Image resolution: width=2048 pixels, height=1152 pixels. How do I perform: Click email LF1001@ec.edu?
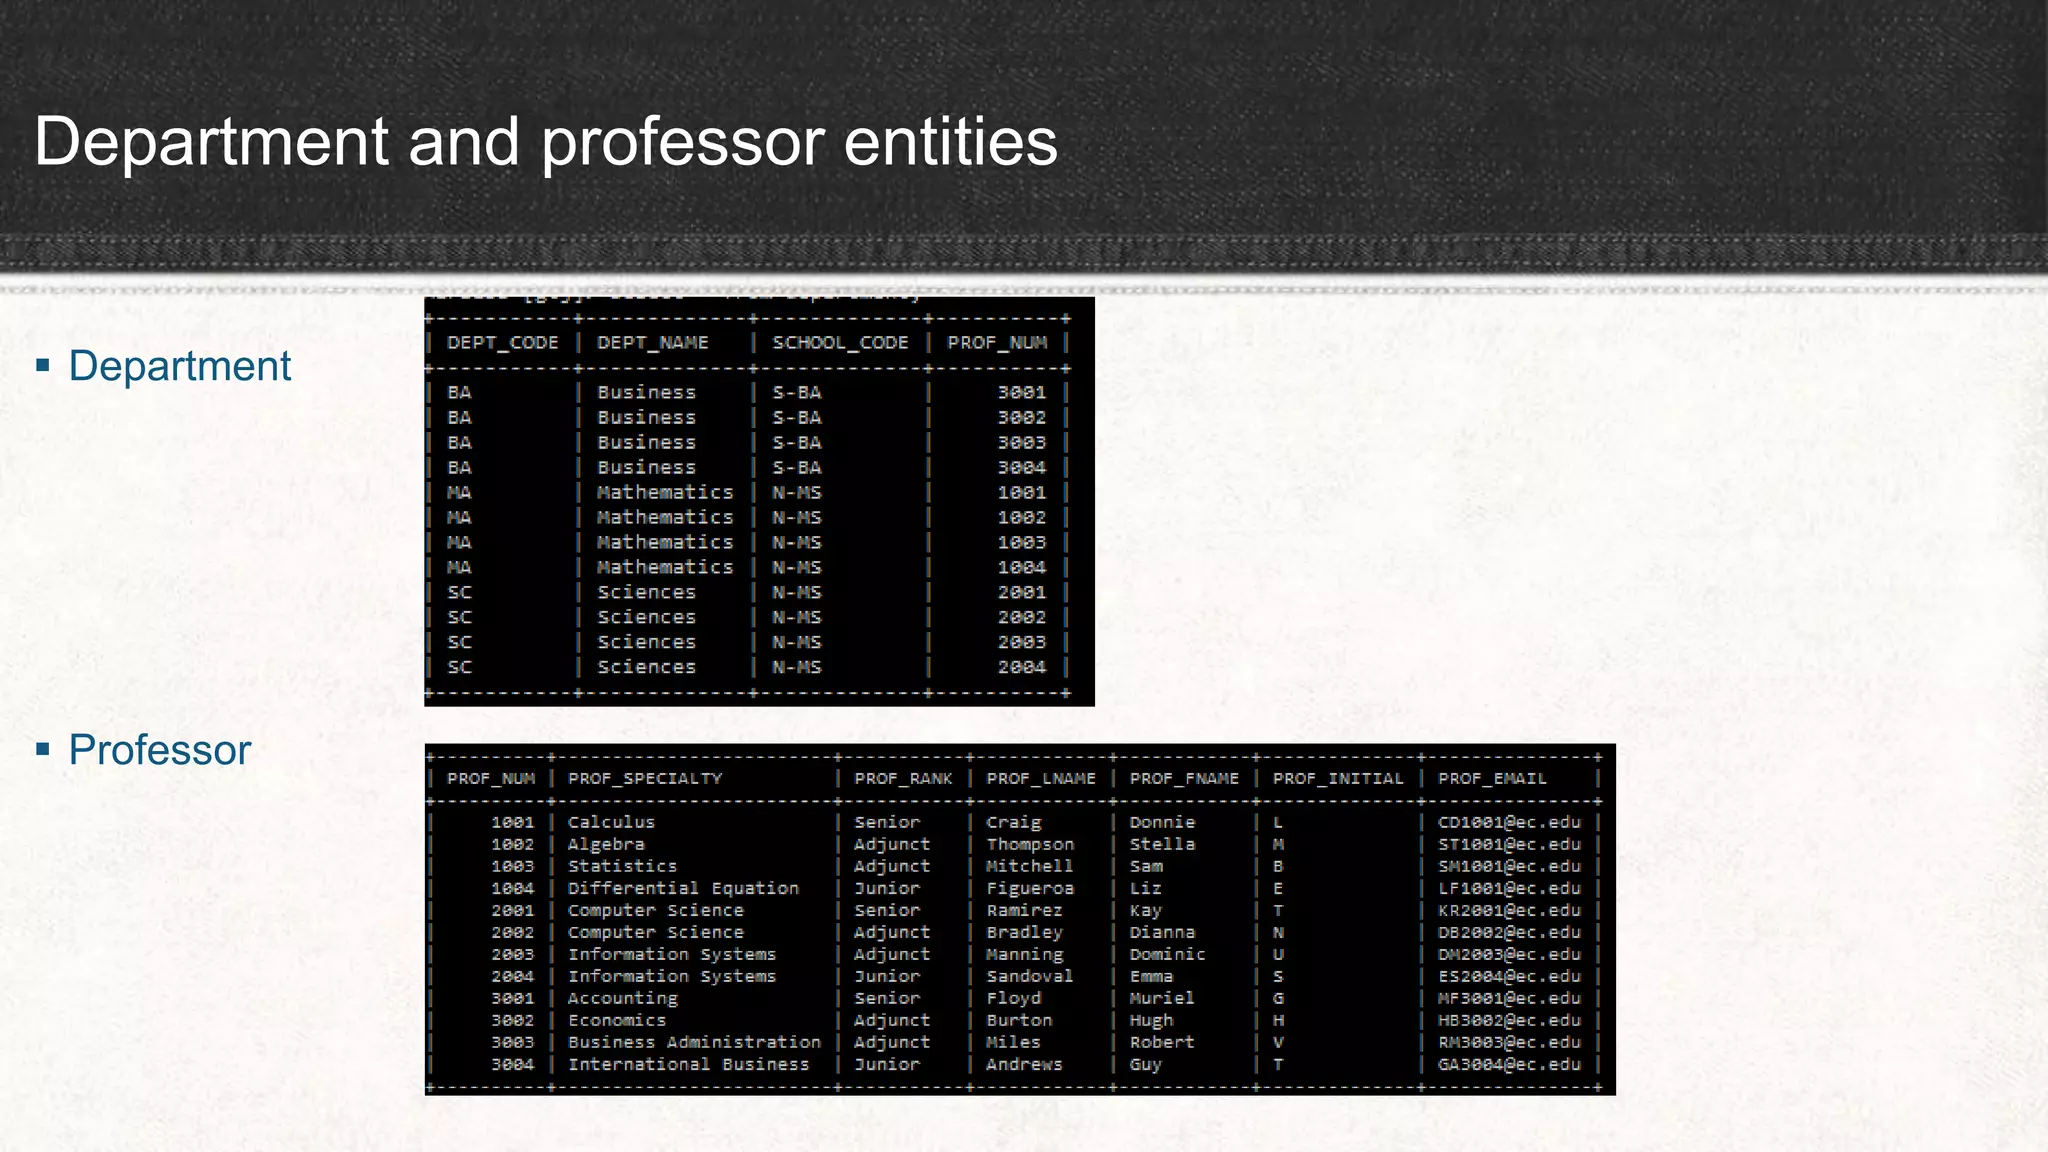click(x=1509, y=888)
